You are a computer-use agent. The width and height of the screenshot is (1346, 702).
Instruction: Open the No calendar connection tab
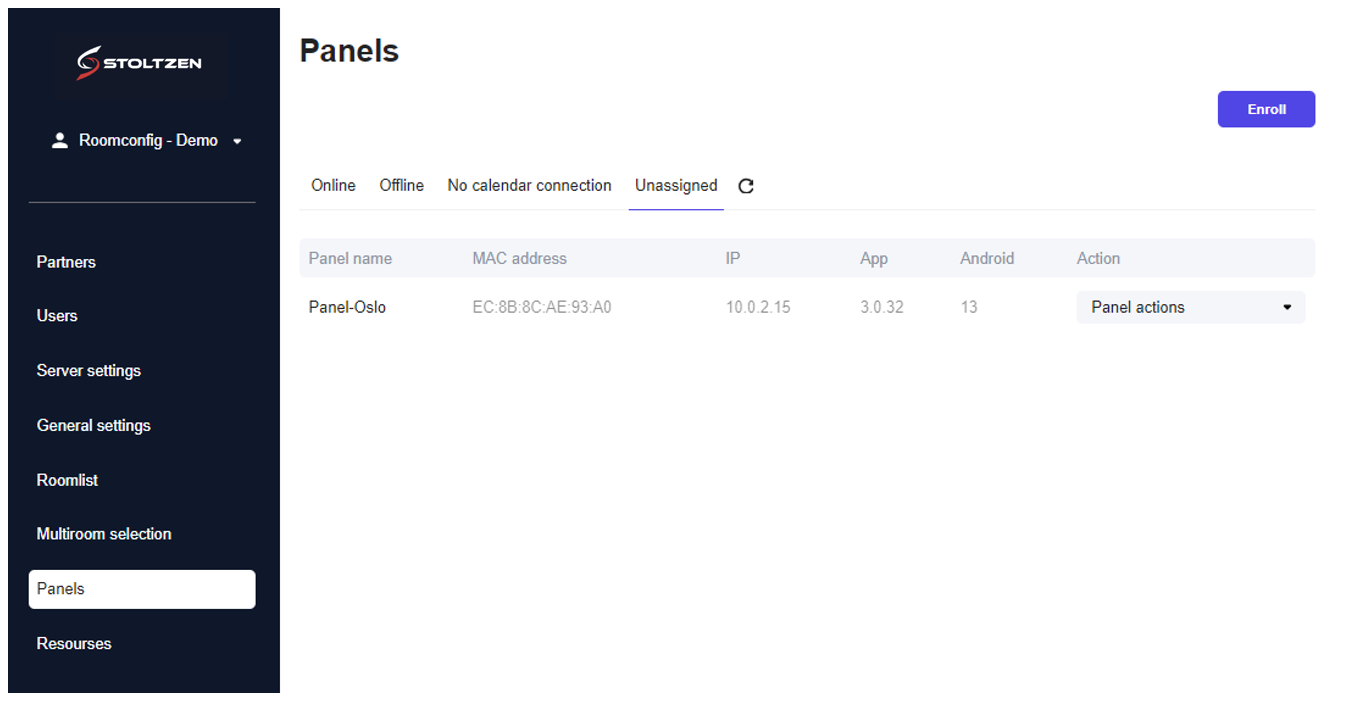[x=529, y=186]
